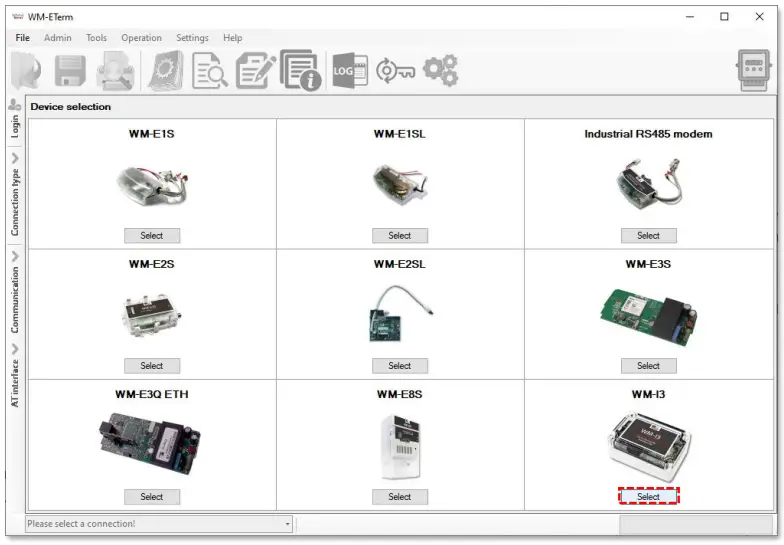Click the WM-E3S circuit board image
784x545 pixels.
coord(649,316)
